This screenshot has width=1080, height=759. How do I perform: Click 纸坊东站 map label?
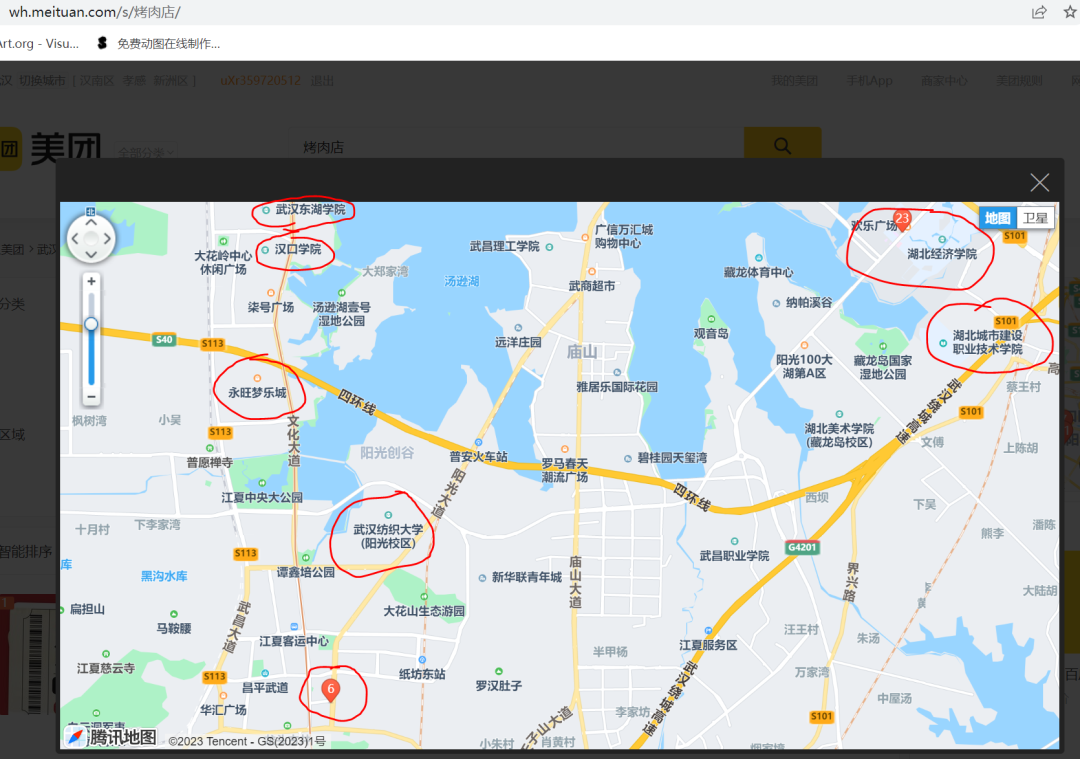tap(422, 674)
